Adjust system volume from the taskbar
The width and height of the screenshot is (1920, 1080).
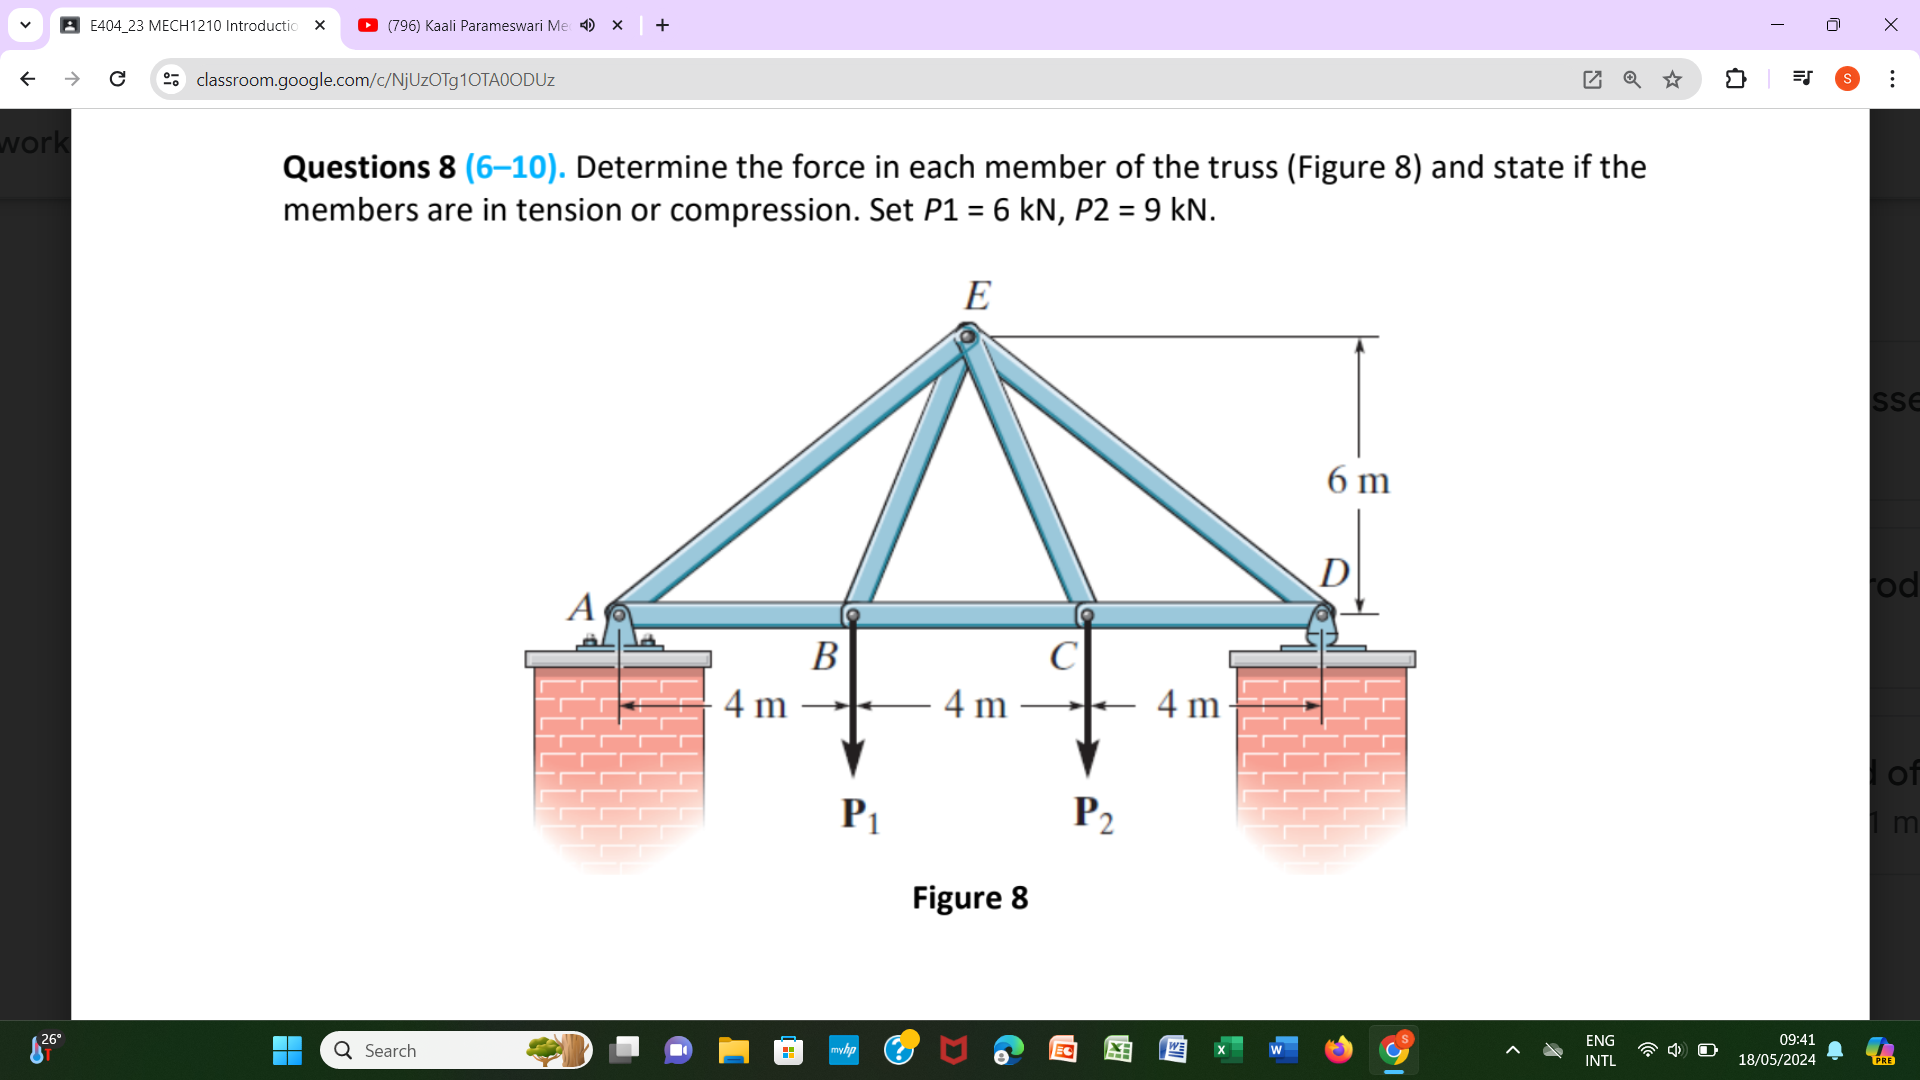pyautogui.click(x=1677, y=1050)
